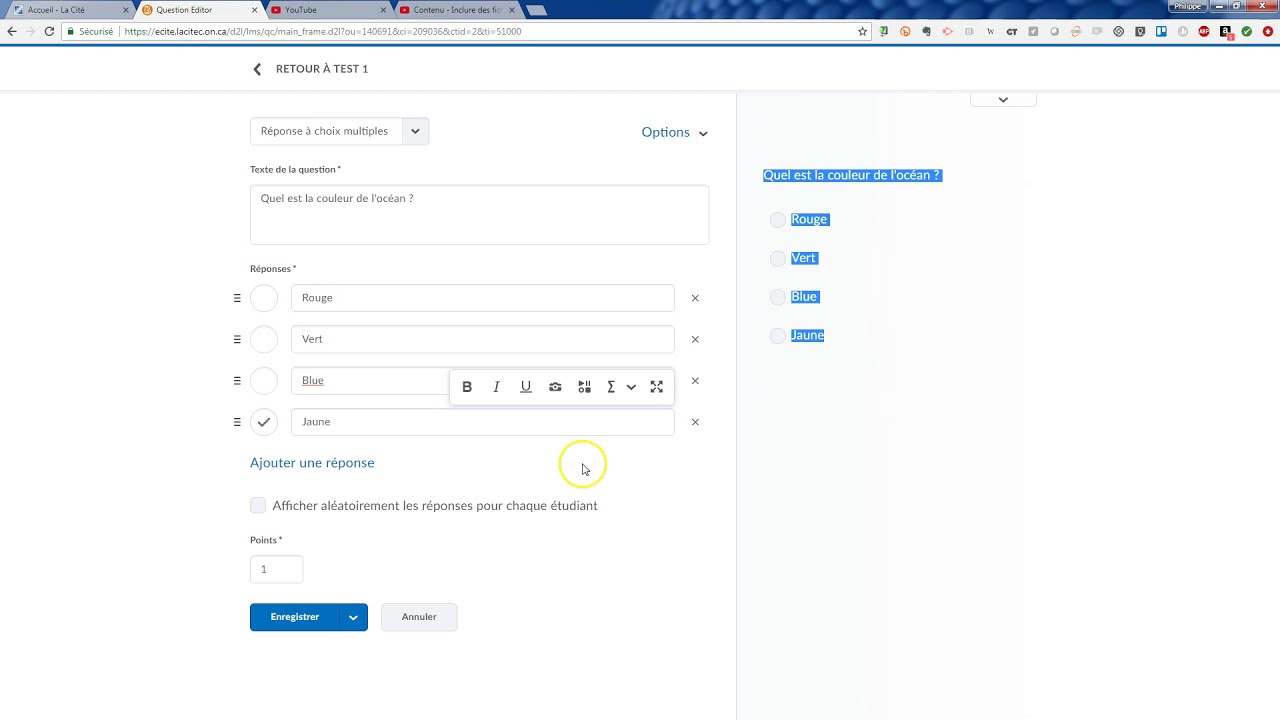Screen dimensions: 1280x720
Task: Open the Trello extension icon
Action: [1161, 31]
